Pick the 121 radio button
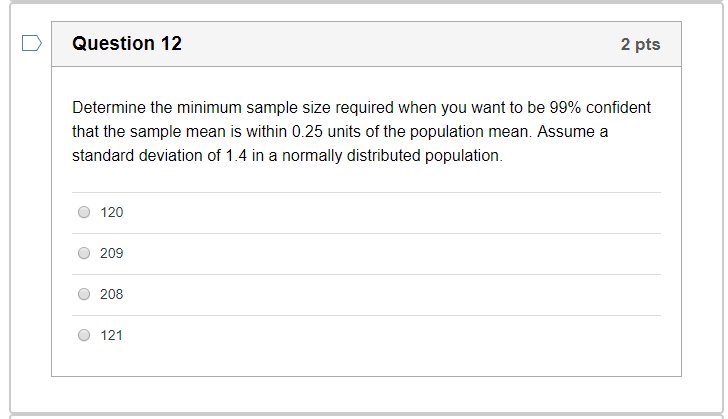Image resolution: width=728 pixels, height=419 pixels. pos(84,335)
